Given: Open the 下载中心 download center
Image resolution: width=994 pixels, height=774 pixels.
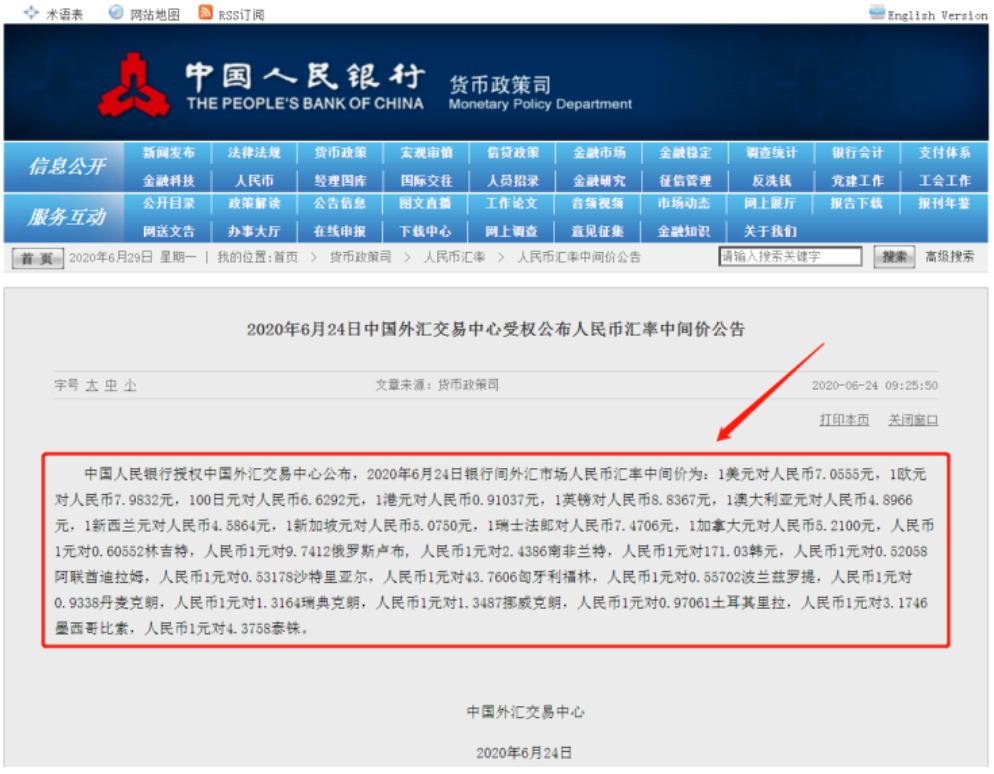Looking at the screenshot, I should click(x=425, y=231).
